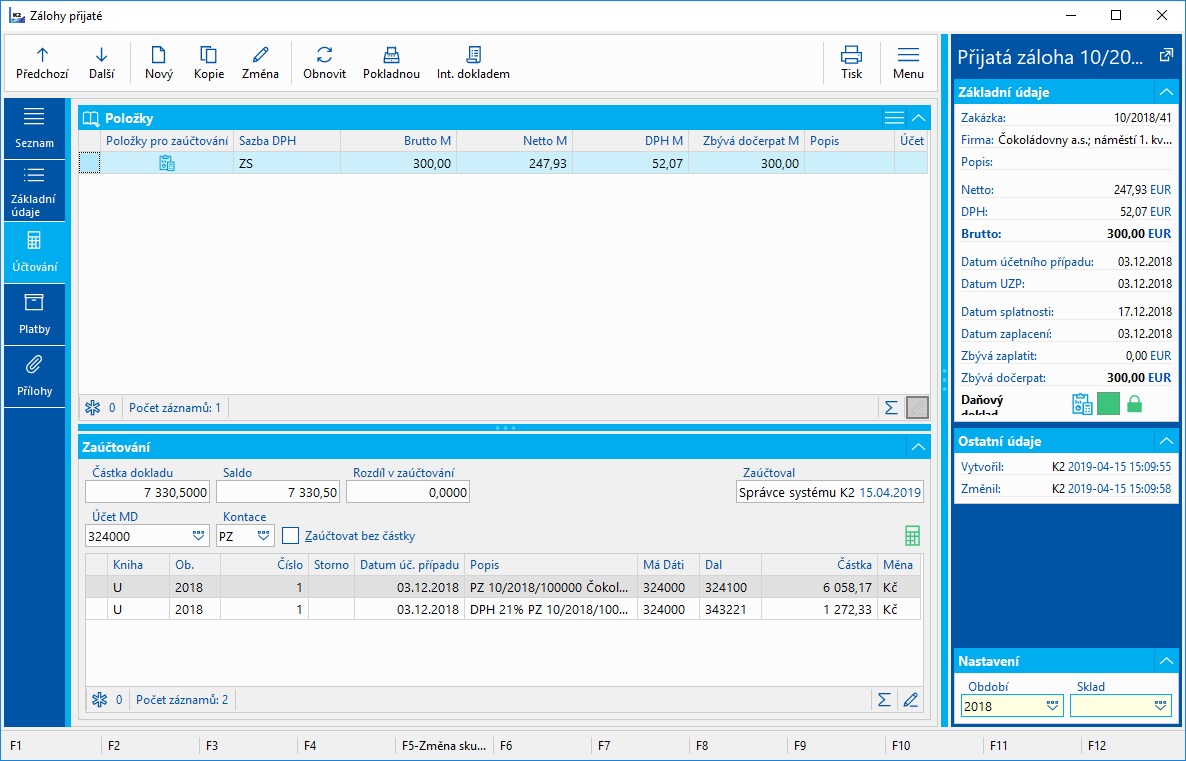
Task: Toggle the gray square button beside Položky sum
Action: pyautogui.click(x=917, y=407)
